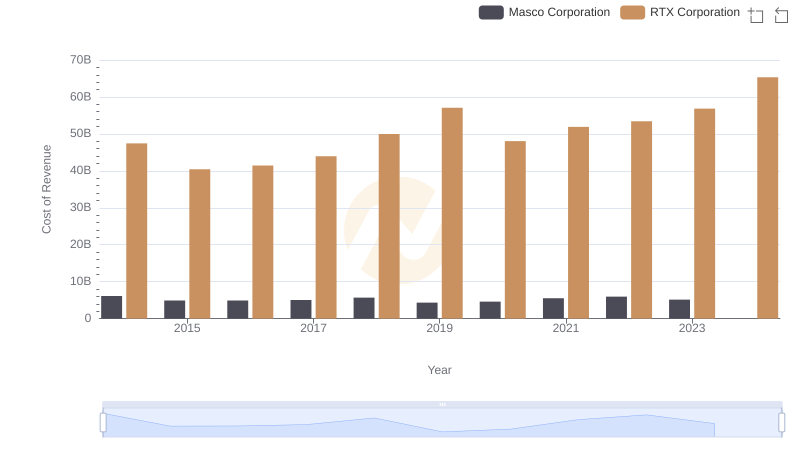Click the RTX bar for 2015
800x461 pixels.
pos(199,244)
